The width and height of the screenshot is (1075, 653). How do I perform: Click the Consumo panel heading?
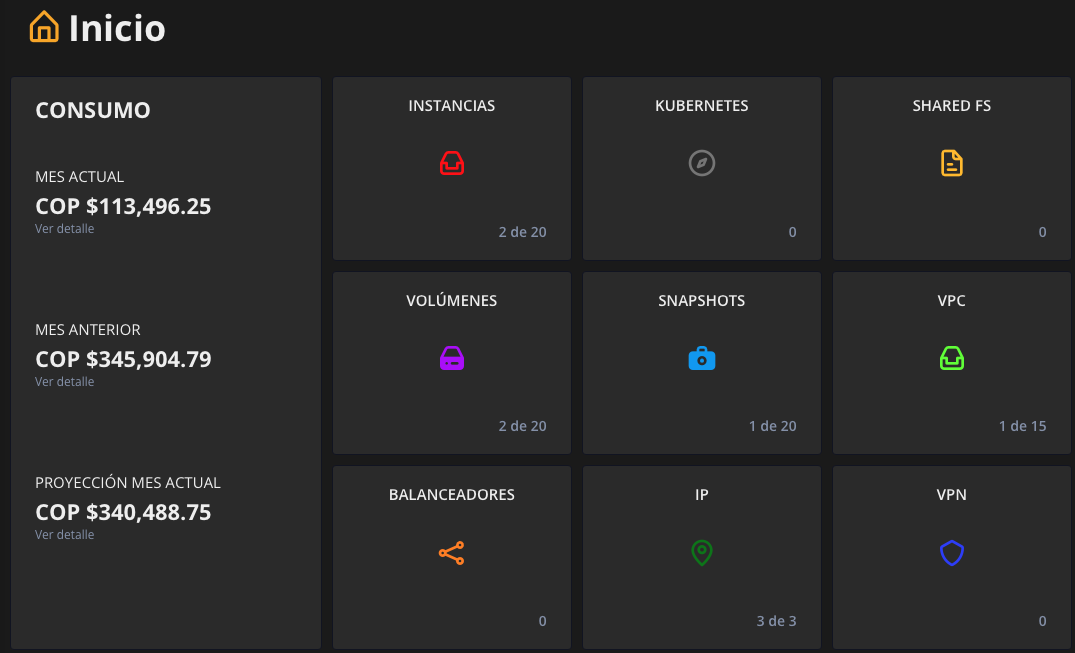click(x=93, y=110)
